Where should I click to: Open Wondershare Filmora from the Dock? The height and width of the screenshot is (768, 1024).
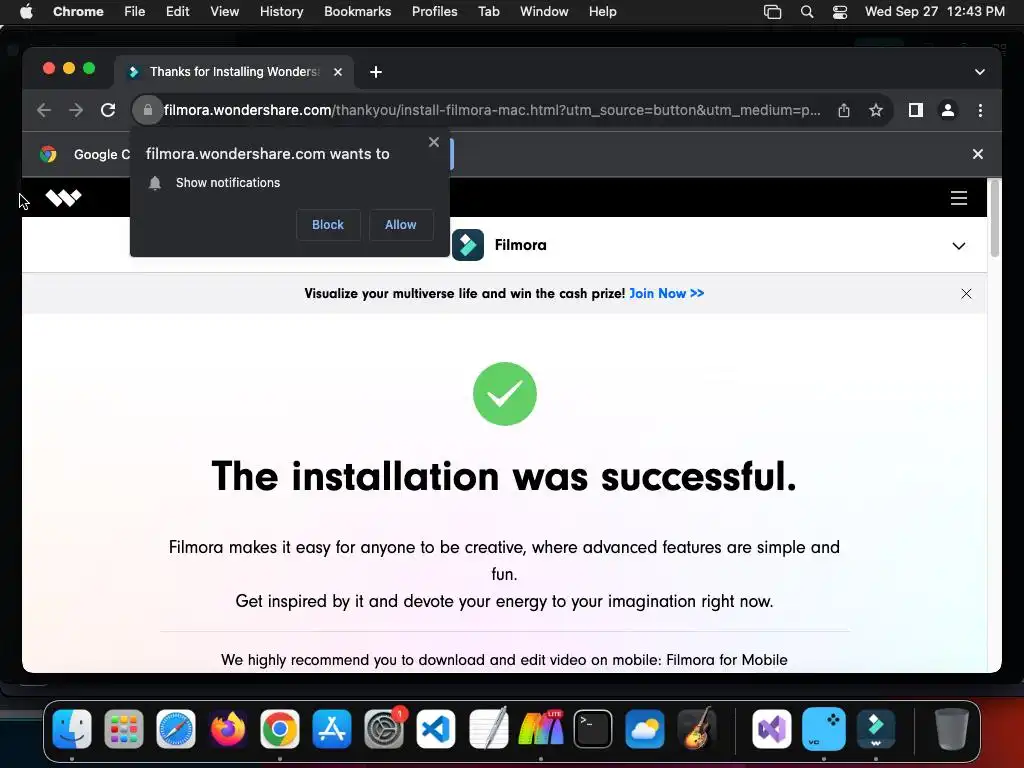(876, 728)
